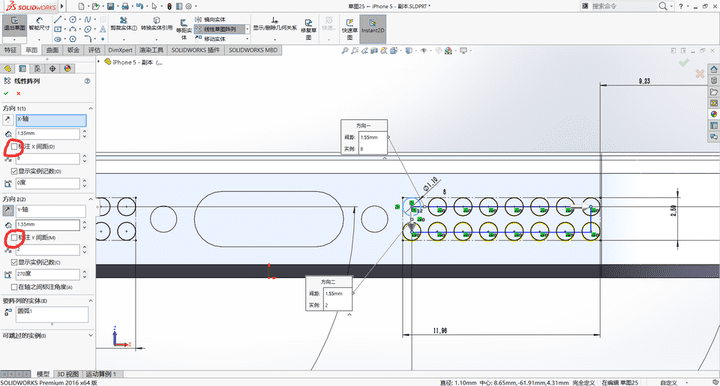The image size is (720, 386).
Task: Click the Rebuild traffic-light icon
Action: click(169, 6)
